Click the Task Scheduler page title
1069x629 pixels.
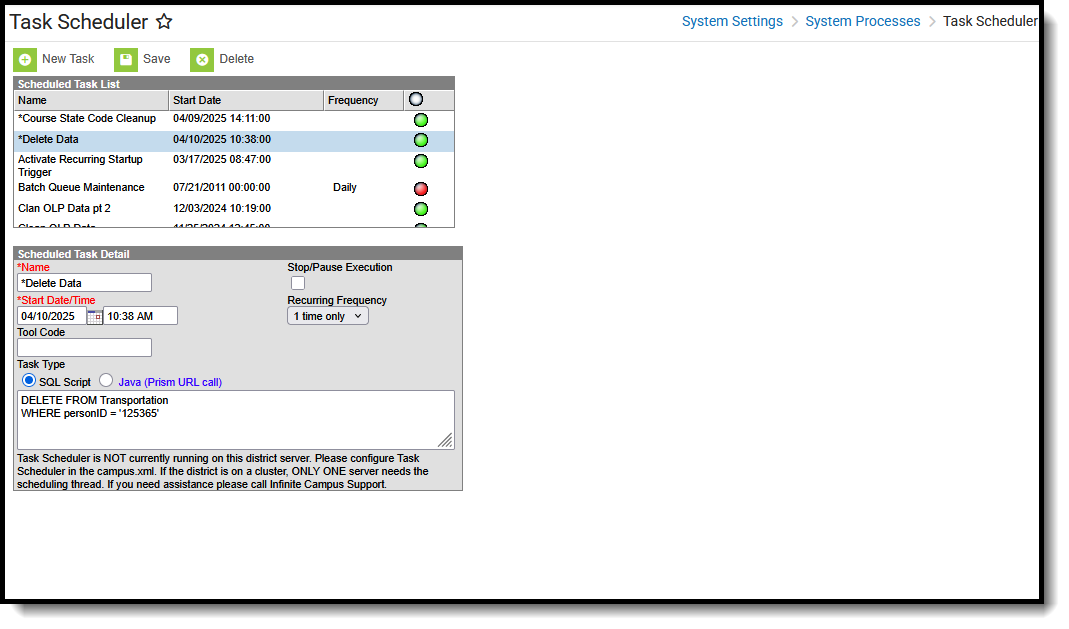pyautogui.click(x=78, y=22)
